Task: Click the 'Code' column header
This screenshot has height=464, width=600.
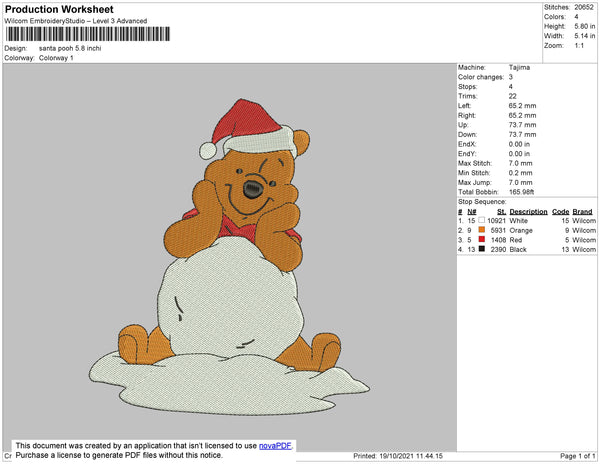Action: click(x=560, y=212)
